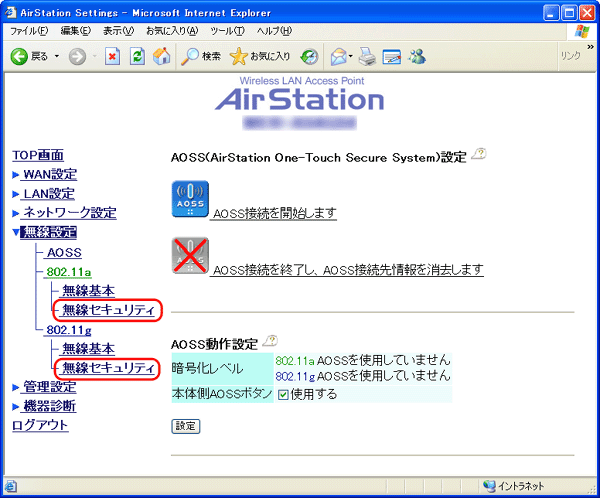Click the Stop loading icon
The height and width of the screenshot is (498, 600).
click(112, 57)
